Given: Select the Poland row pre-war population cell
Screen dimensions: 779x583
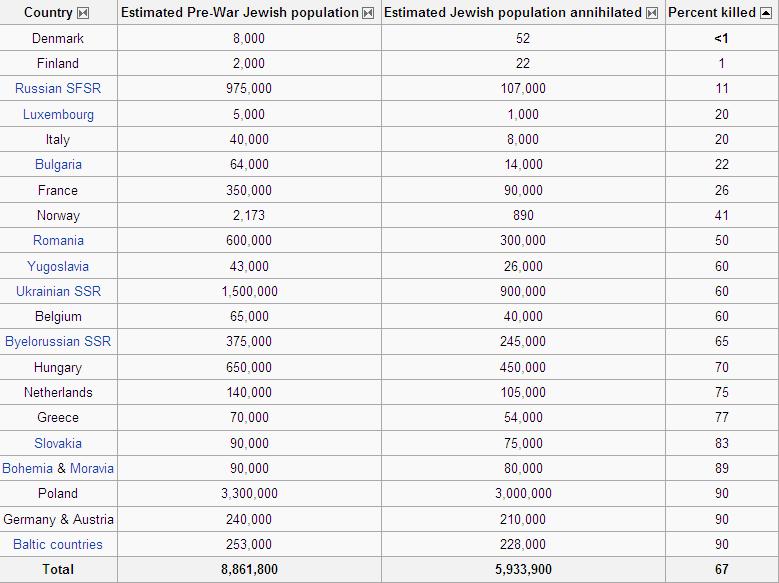Looking at the screenshot, I should [x=249, y=494].
